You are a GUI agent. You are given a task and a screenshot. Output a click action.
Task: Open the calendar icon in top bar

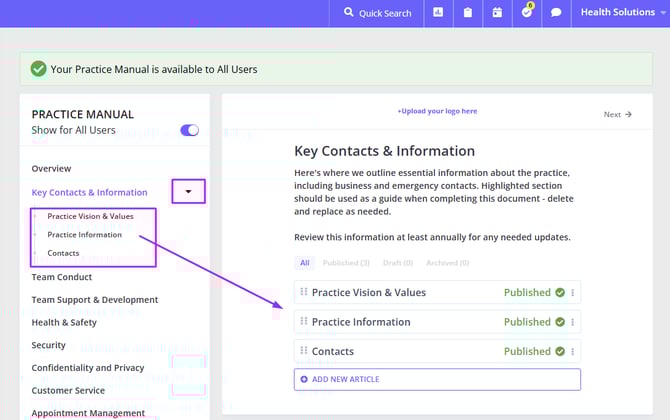point(497,13)
